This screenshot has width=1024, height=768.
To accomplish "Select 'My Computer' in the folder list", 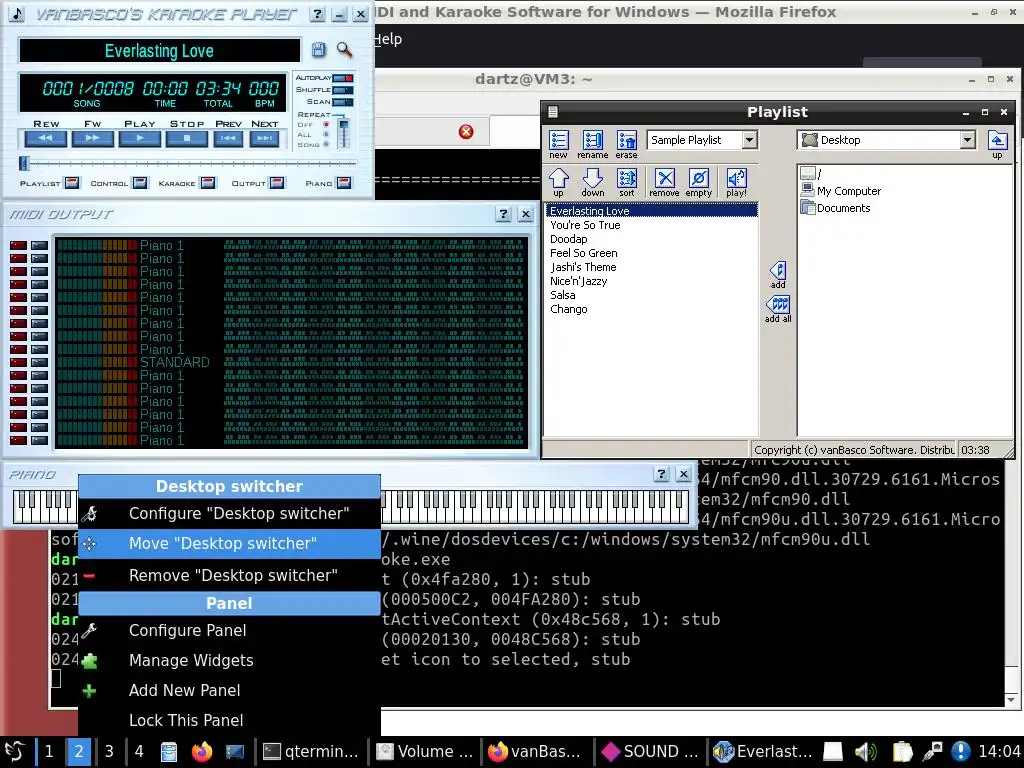I will click(841, 191).
